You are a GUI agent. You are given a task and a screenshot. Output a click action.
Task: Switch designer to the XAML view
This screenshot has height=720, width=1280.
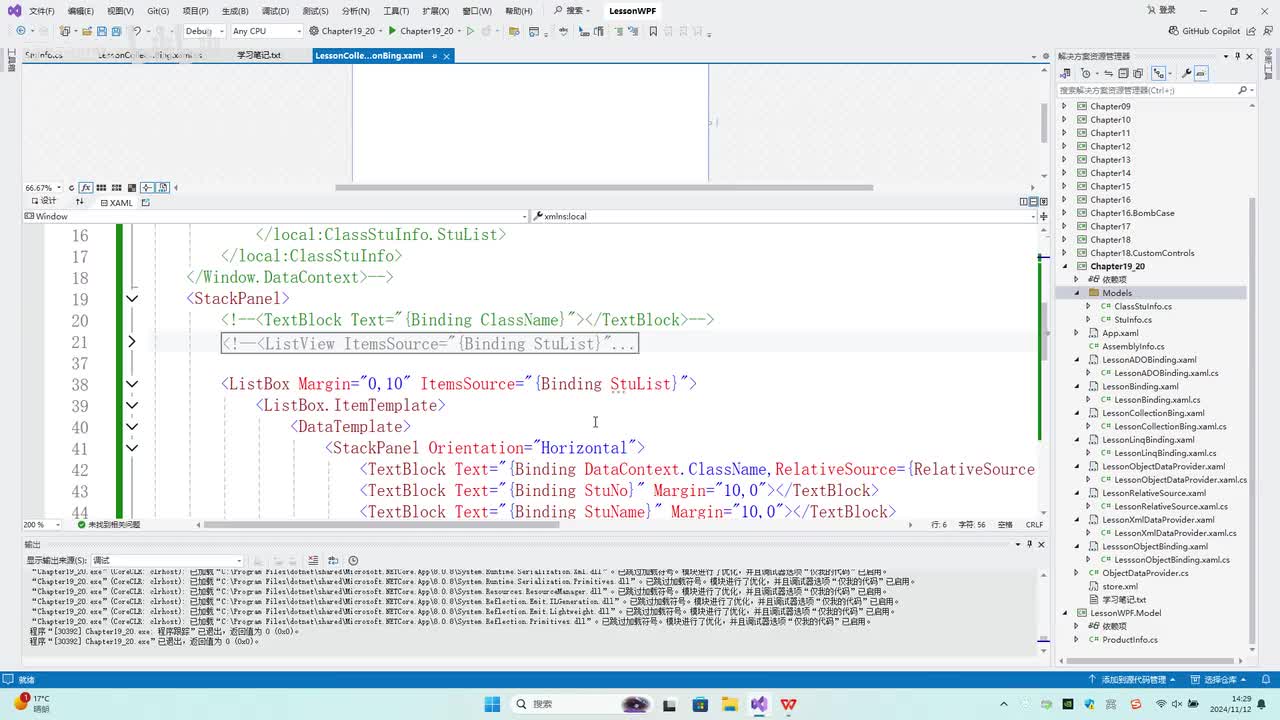click(116, 202)
